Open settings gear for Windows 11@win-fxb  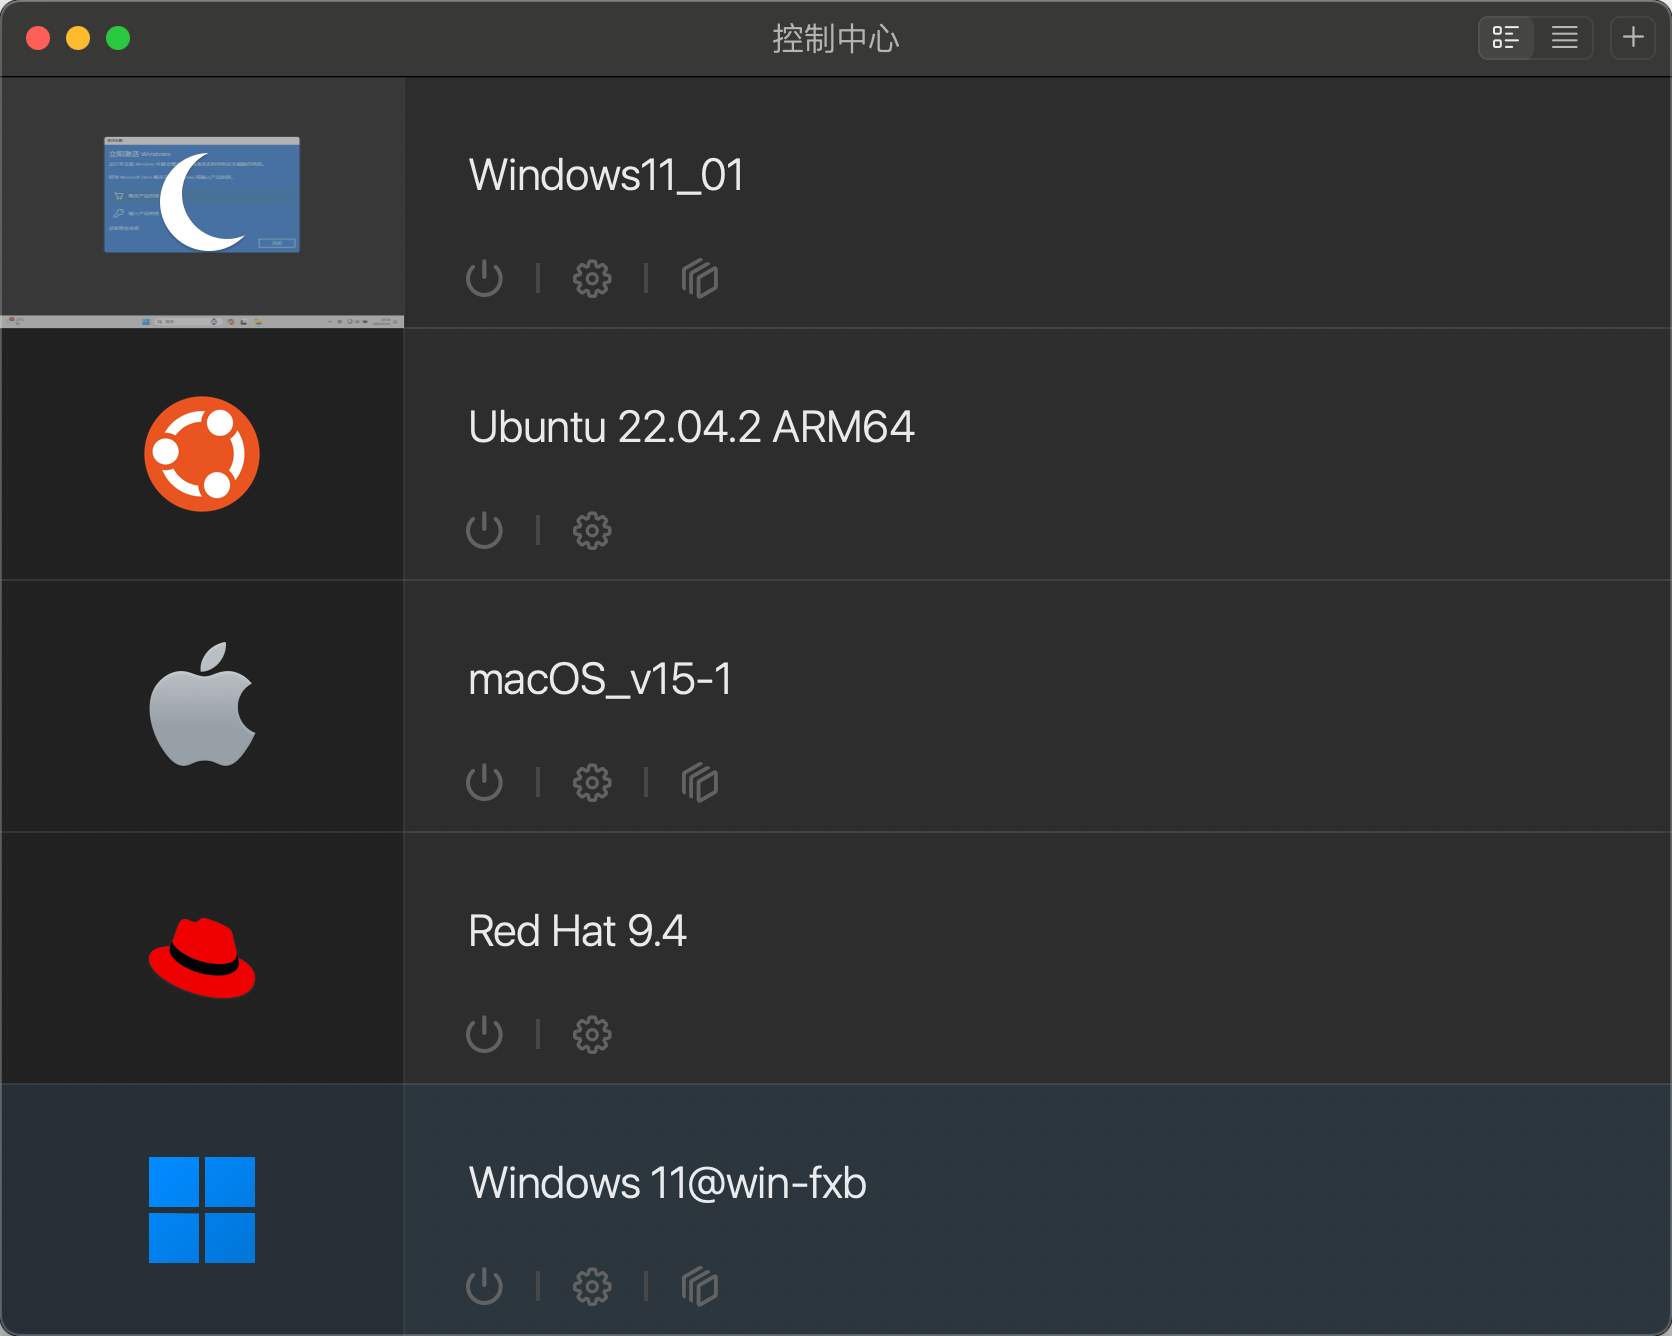point(592,1286)
